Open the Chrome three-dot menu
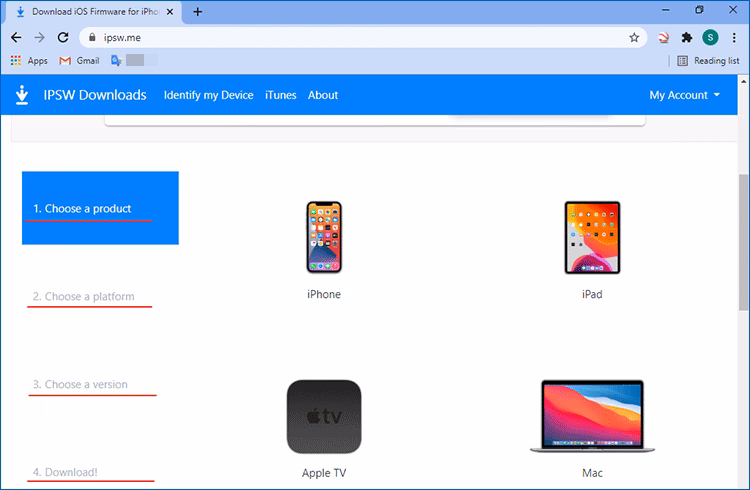Viewport: 750px width, 490px height. tap(734, 37)
